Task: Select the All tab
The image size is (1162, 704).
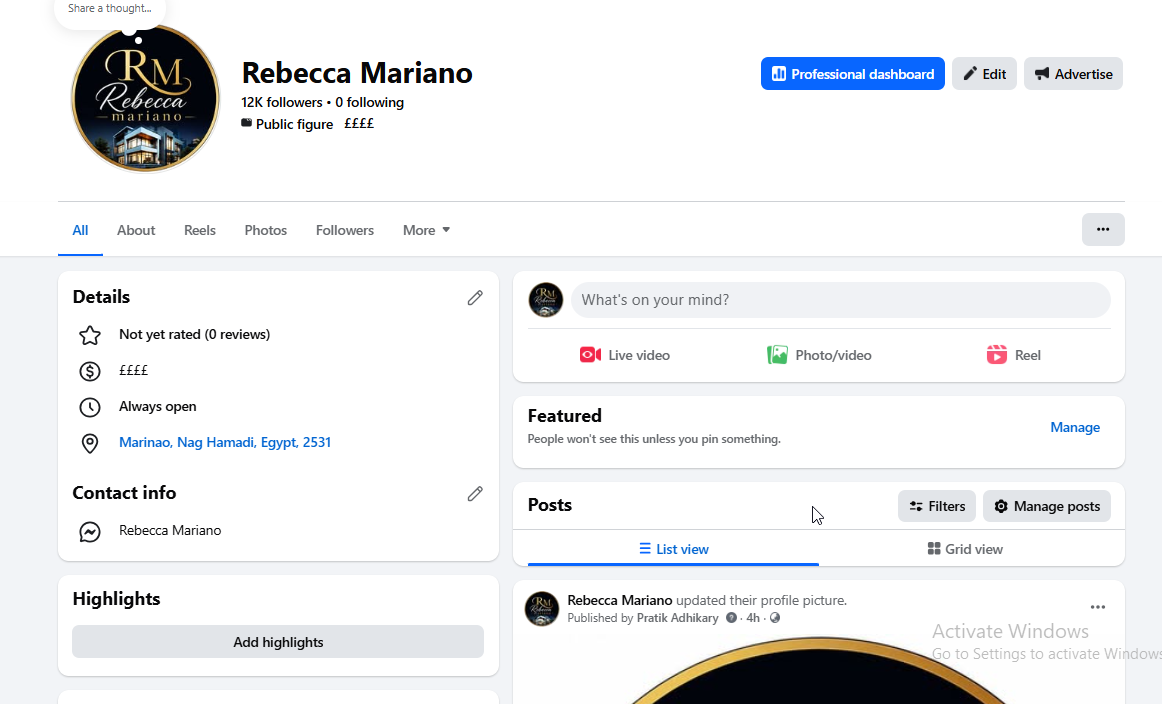Action: (x=80, y=230)
